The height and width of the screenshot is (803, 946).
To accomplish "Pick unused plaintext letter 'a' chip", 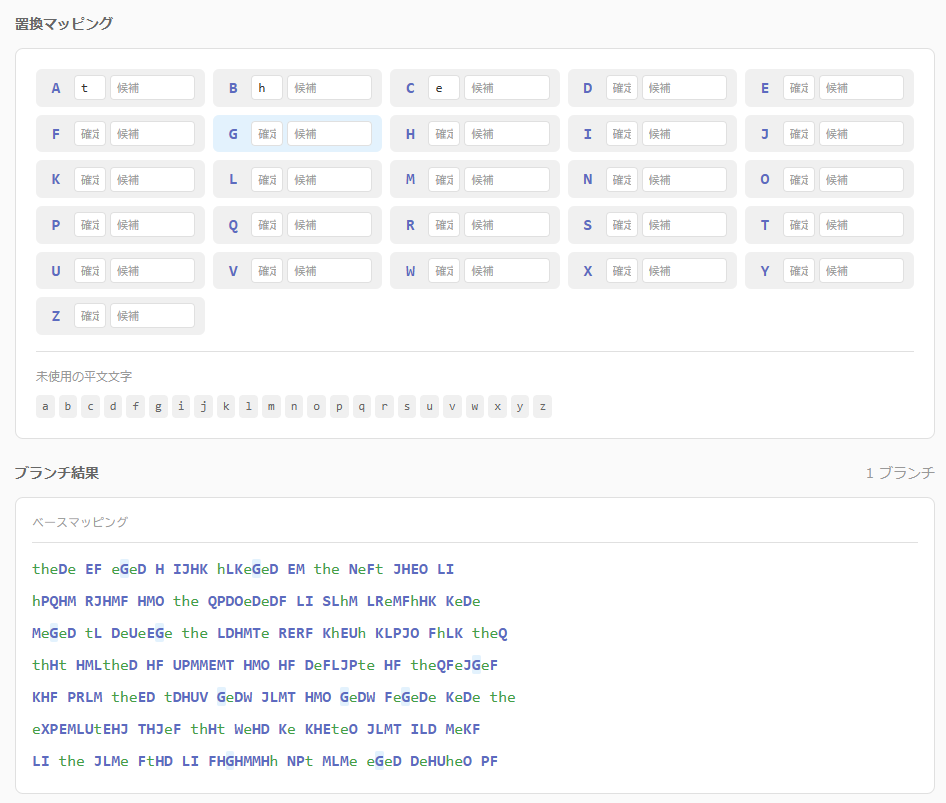I will pos(46,406).
